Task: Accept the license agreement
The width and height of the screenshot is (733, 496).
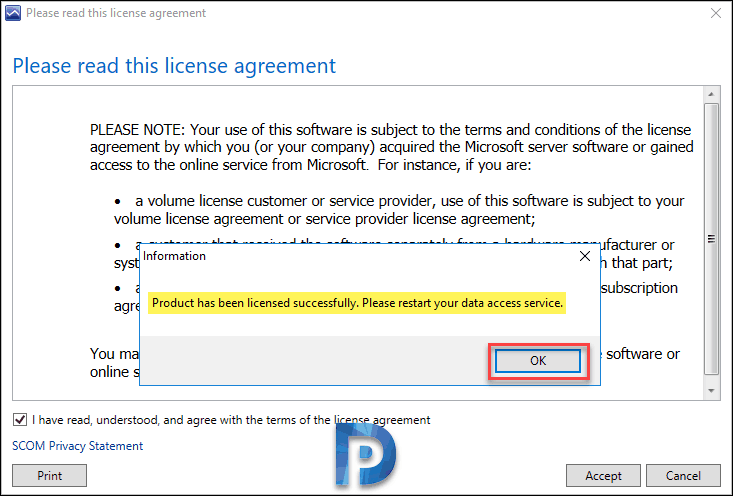Action: click(603, 475)
